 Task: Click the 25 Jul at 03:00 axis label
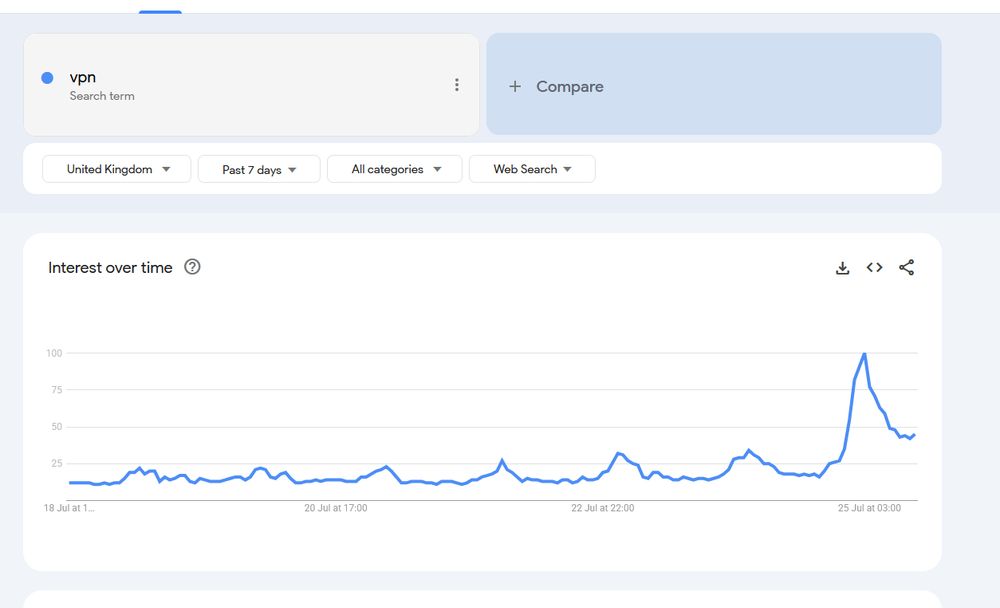pyautogui.click(x=869, y=508)
